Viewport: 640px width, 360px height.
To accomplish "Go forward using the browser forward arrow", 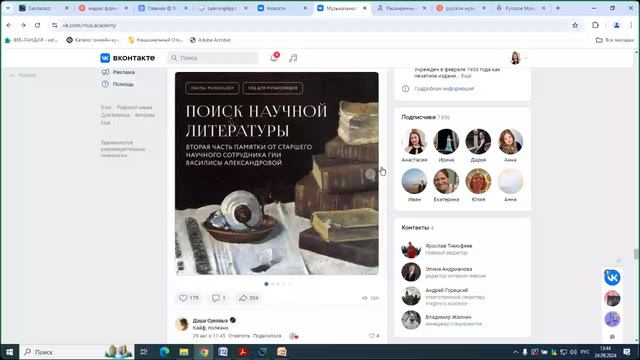I will point(23,25).
